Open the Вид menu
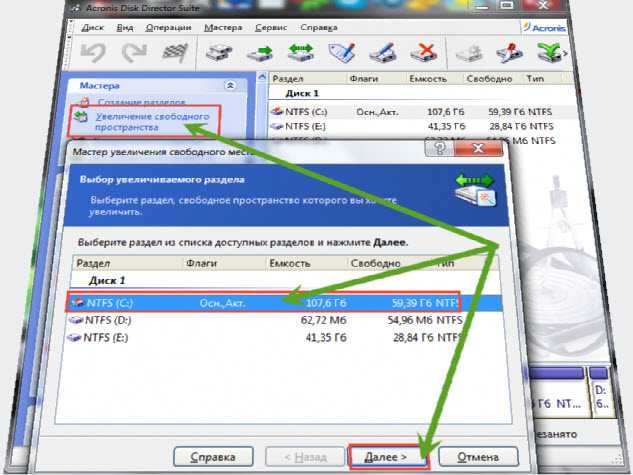The height and width of the screenshot is (475, 633). [x=125, y=27]
